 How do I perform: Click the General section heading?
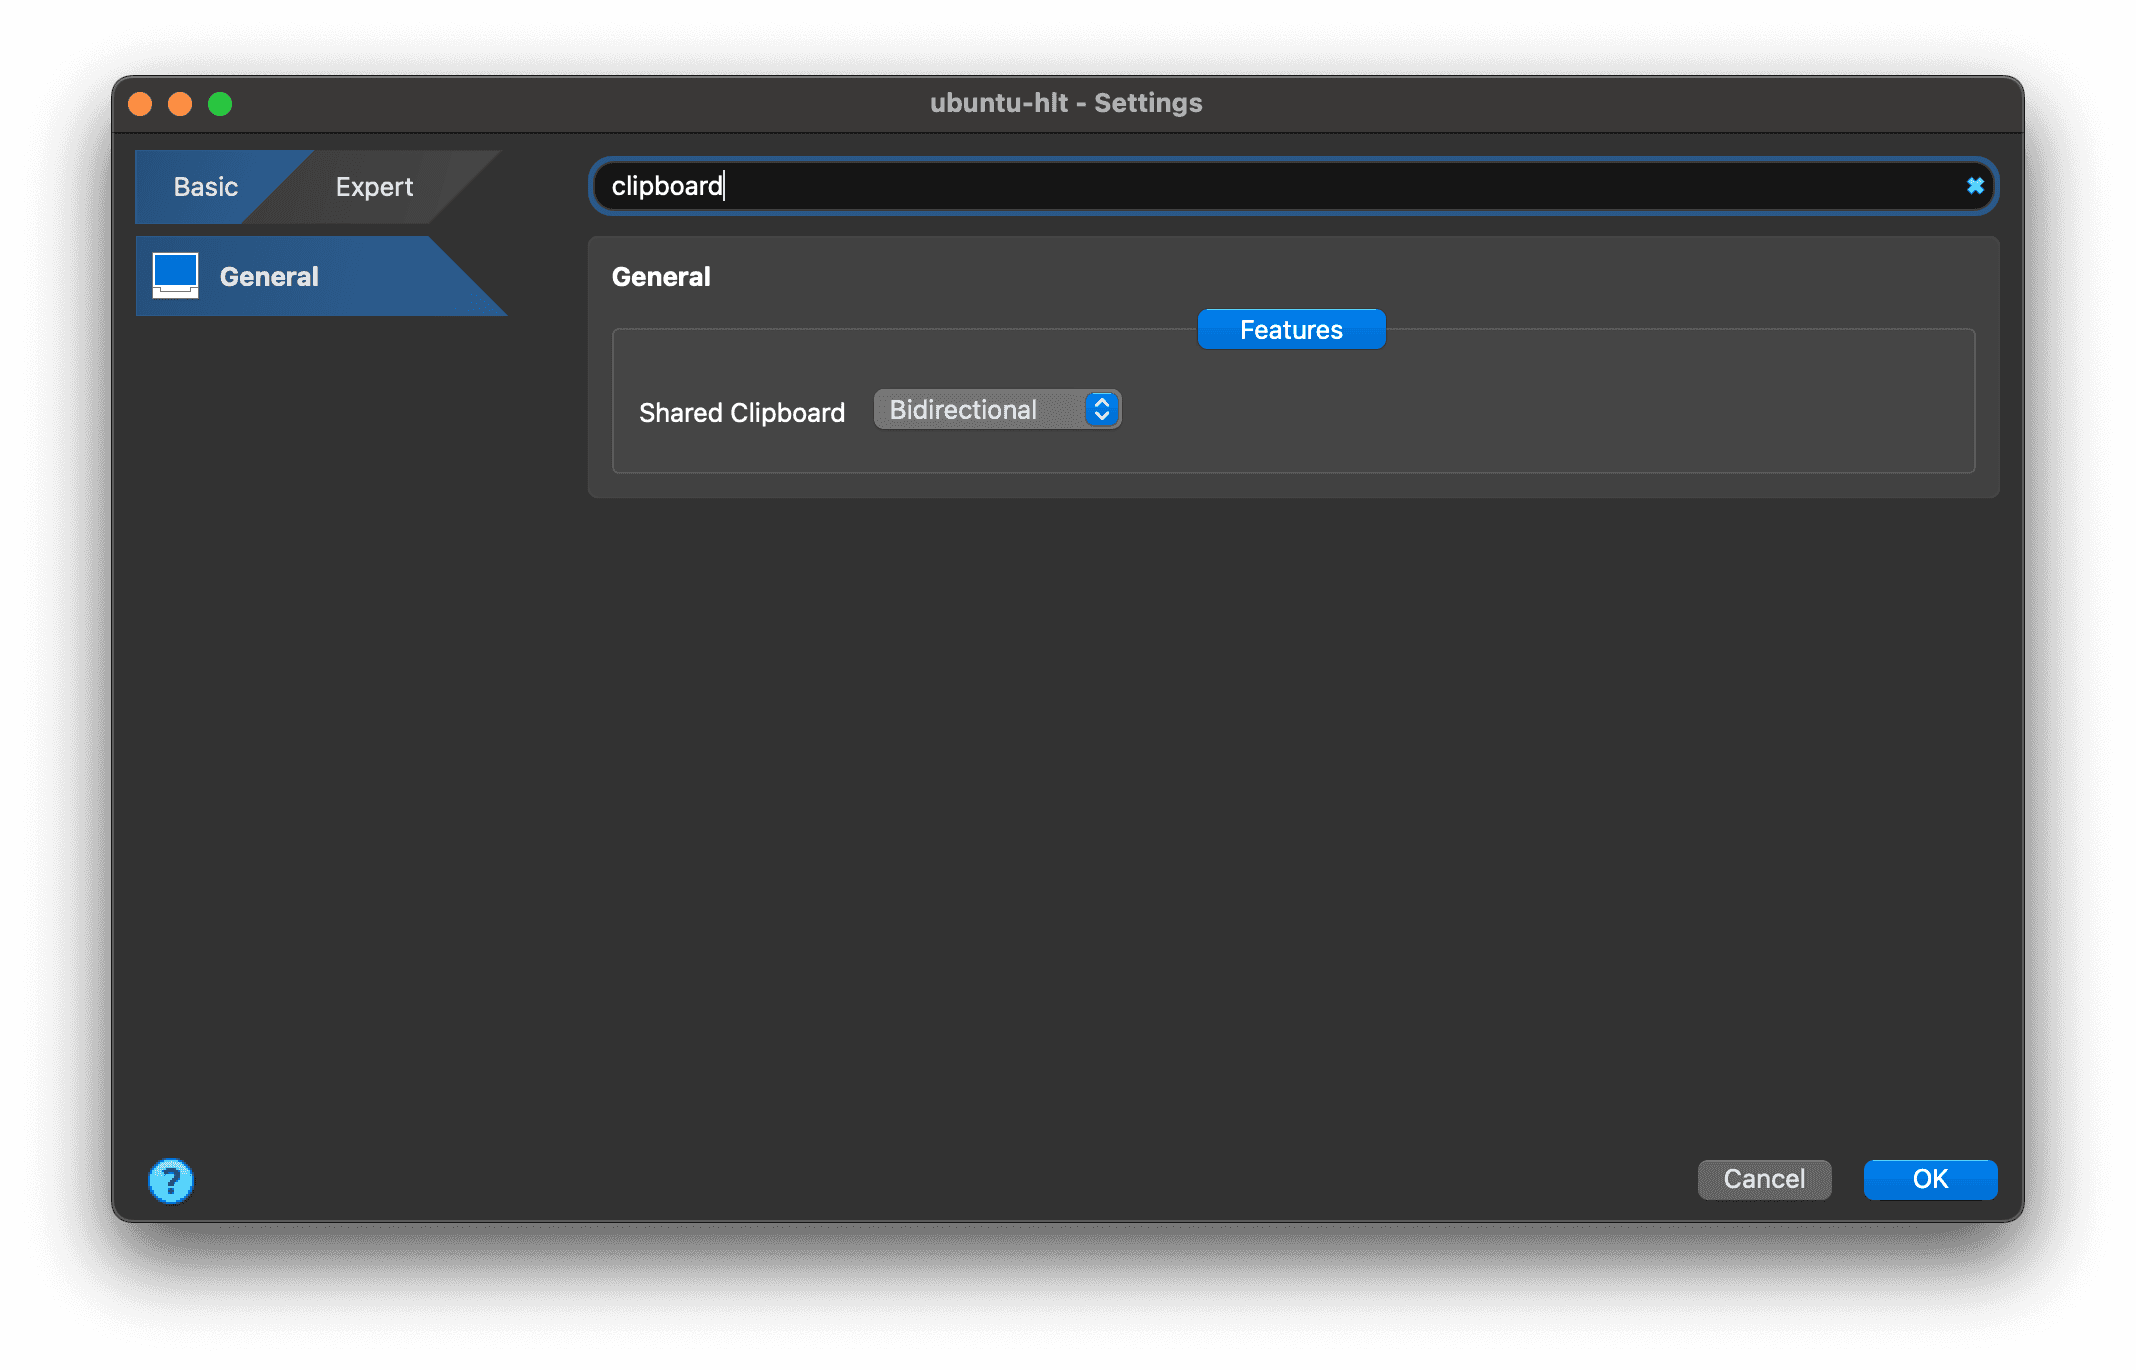tap(661, 277)
